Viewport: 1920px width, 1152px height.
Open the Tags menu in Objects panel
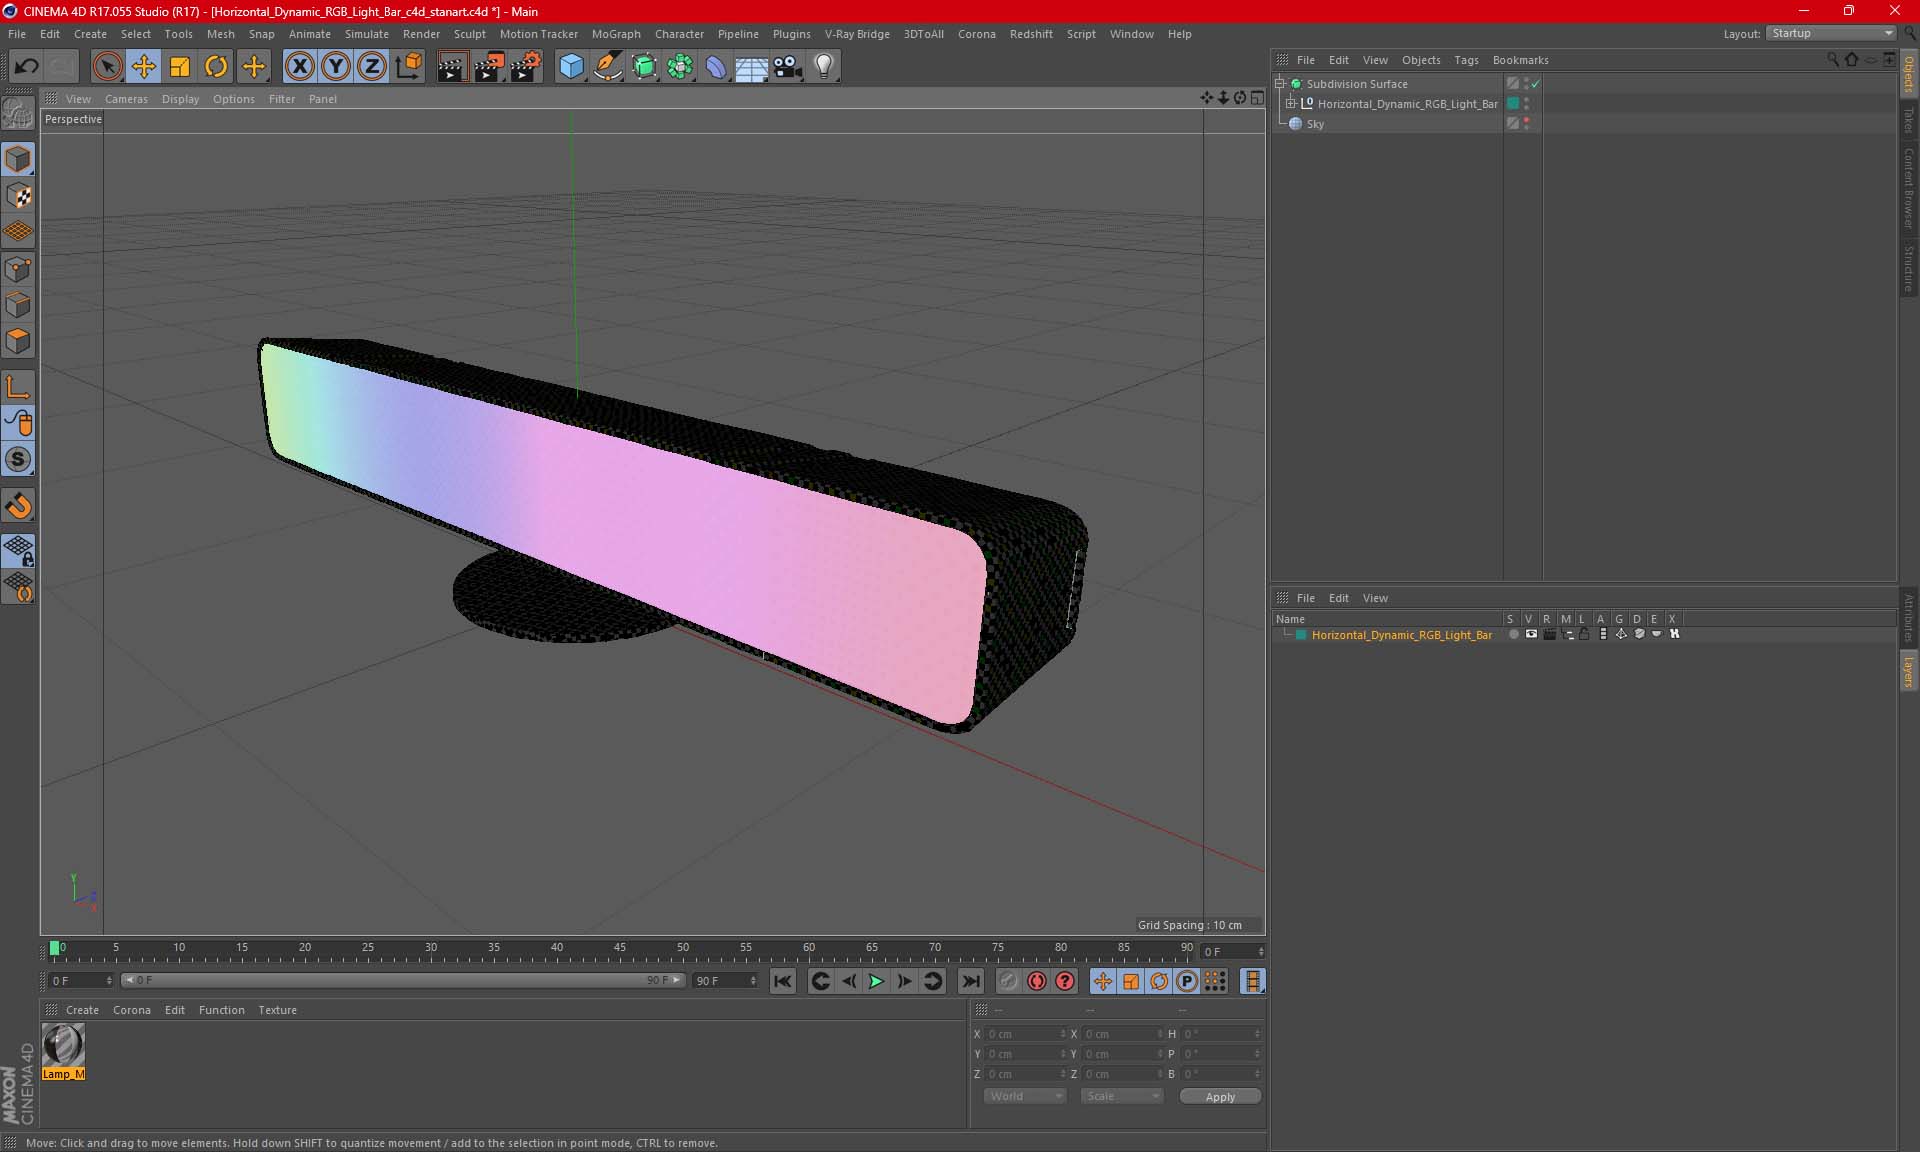click(1465, 60)
